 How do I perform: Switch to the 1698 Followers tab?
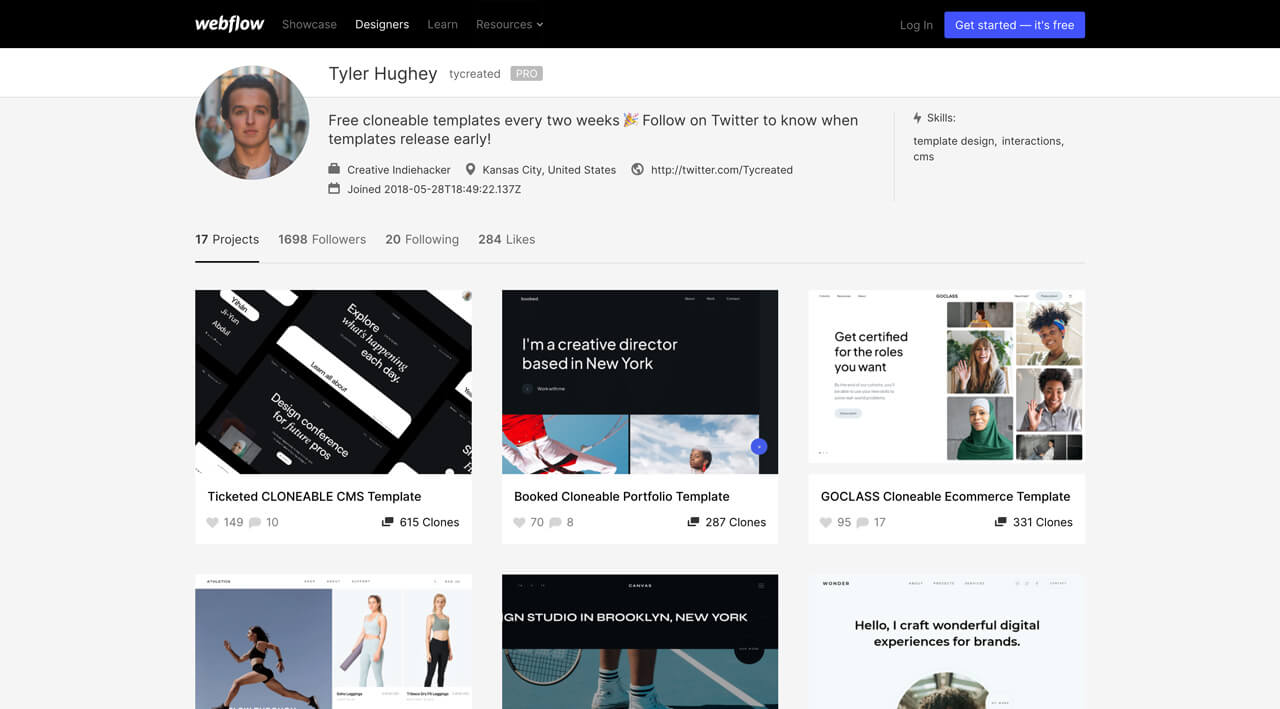click(322, 240)
